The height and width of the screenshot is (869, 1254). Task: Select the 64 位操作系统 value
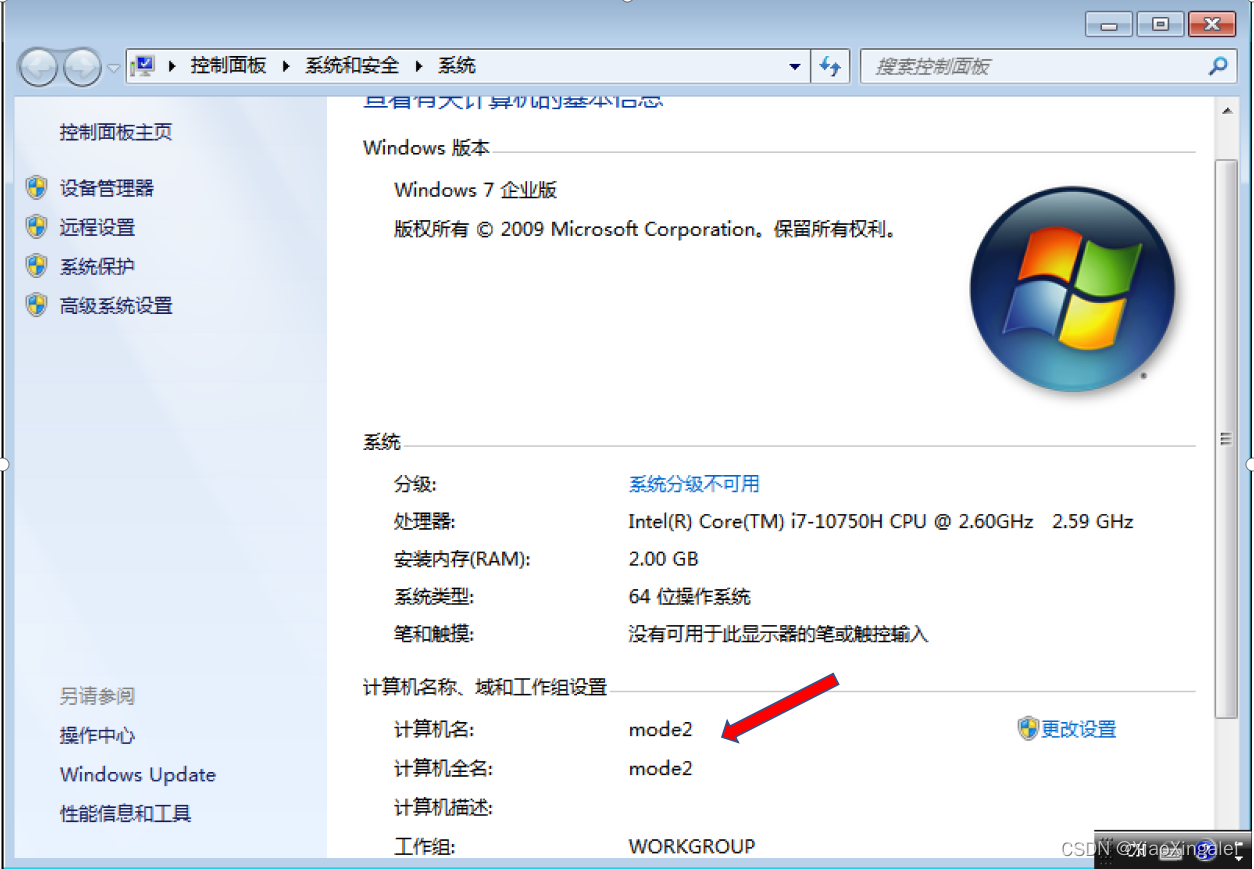pos(690,597)
